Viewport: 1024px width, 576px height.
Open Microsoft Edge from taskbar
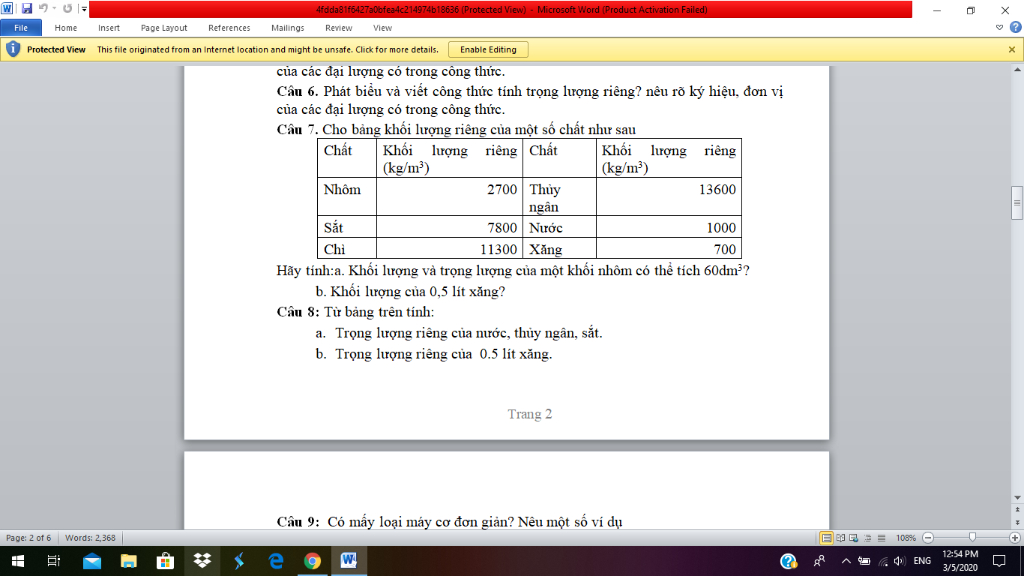(x=276, y=561)
